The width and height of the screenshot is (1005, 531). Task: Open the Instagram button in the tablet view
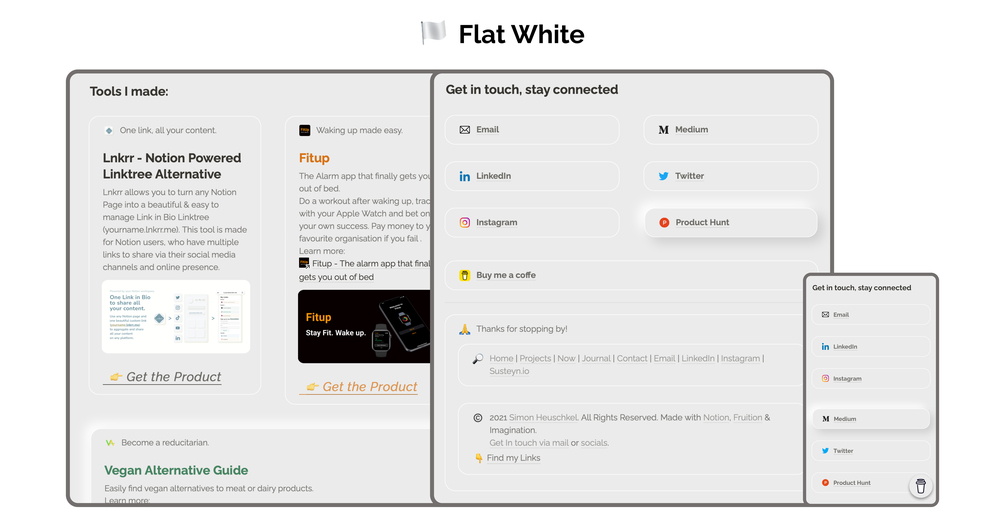point(532,223)
